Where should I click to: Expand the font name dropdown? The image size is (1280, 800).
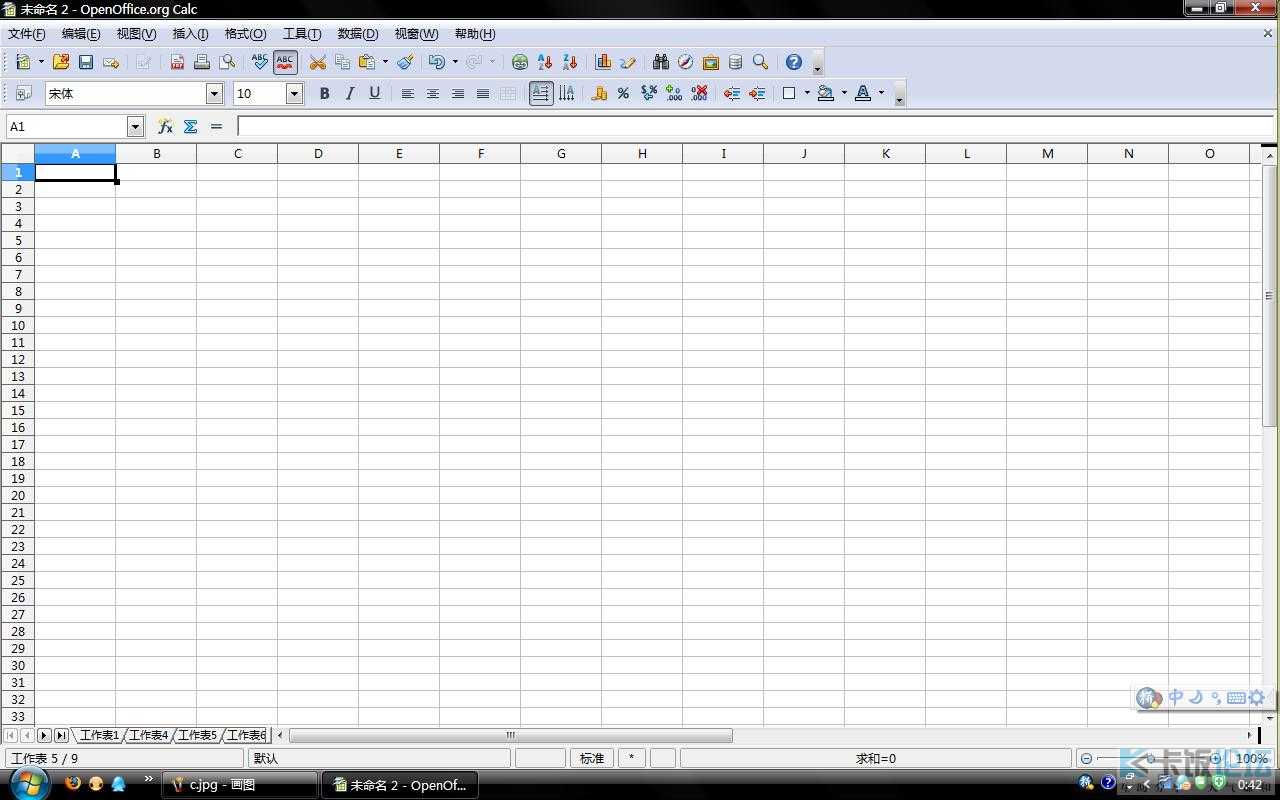click(214, 93)
